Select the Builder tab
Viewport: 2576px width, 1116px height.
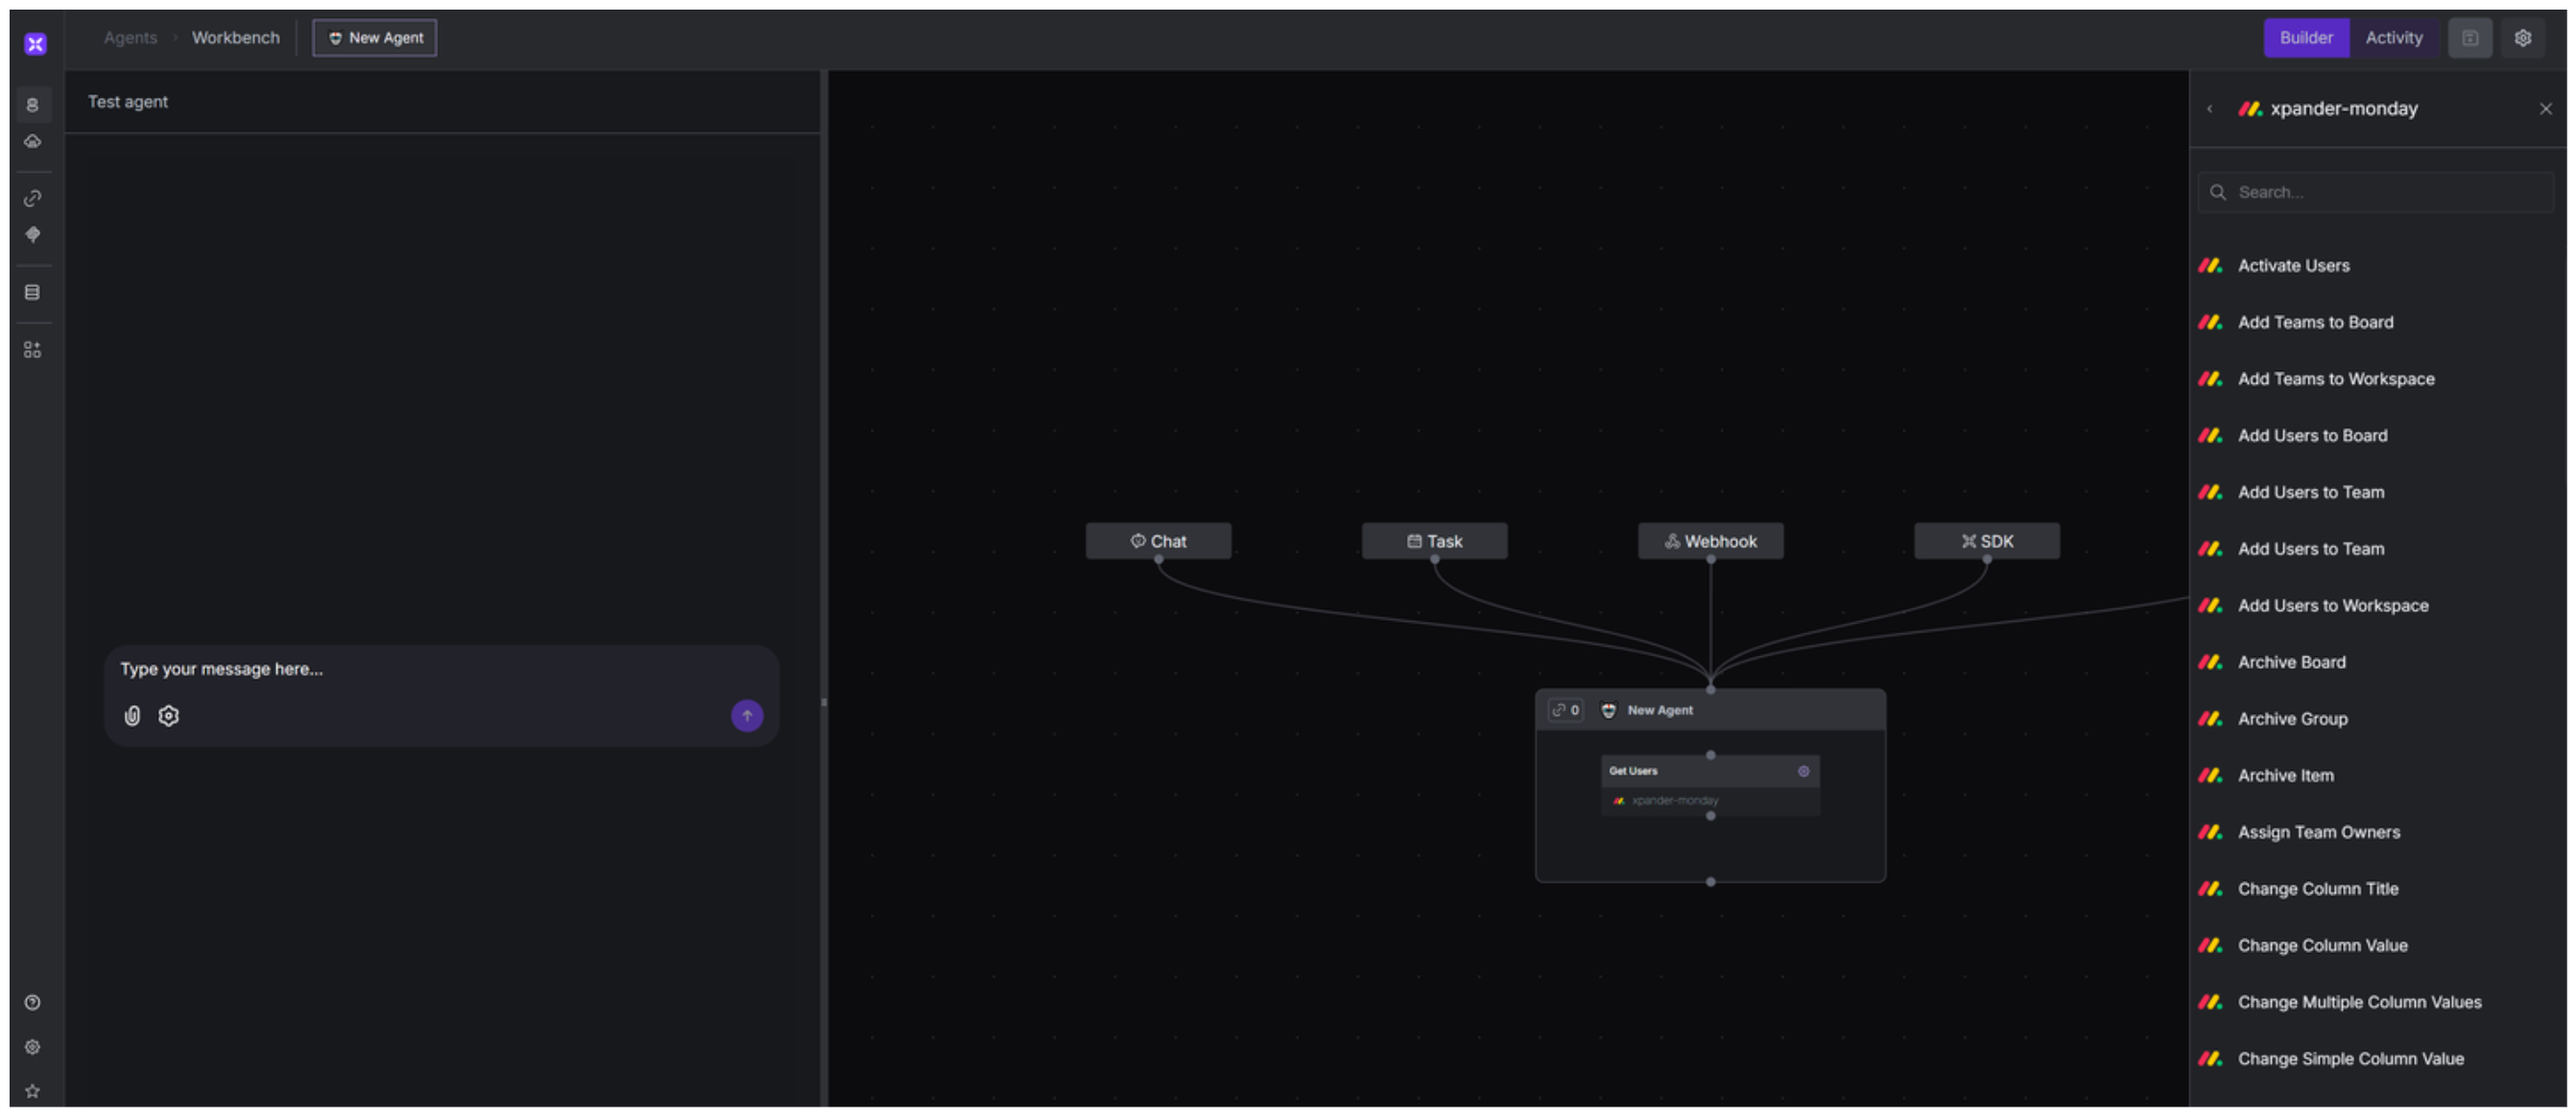tap(2305, 38)
